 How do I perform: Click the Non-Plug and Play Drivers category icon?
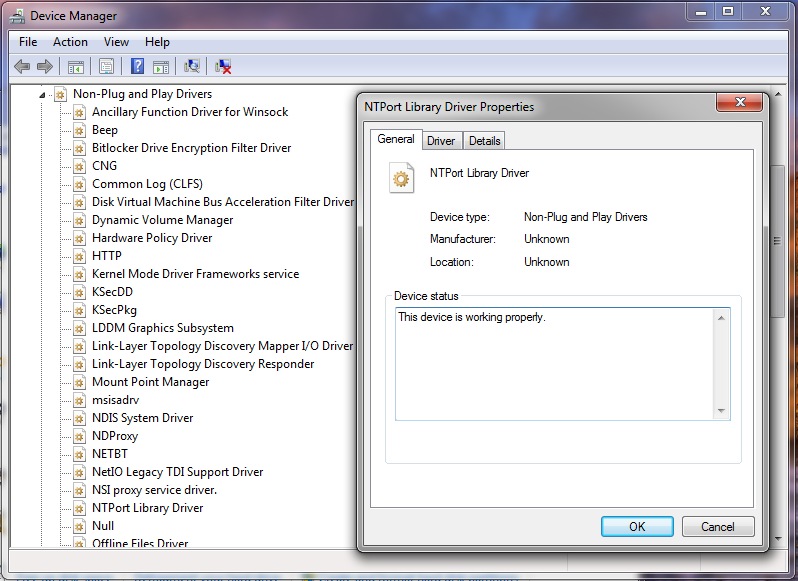point(61,94)
